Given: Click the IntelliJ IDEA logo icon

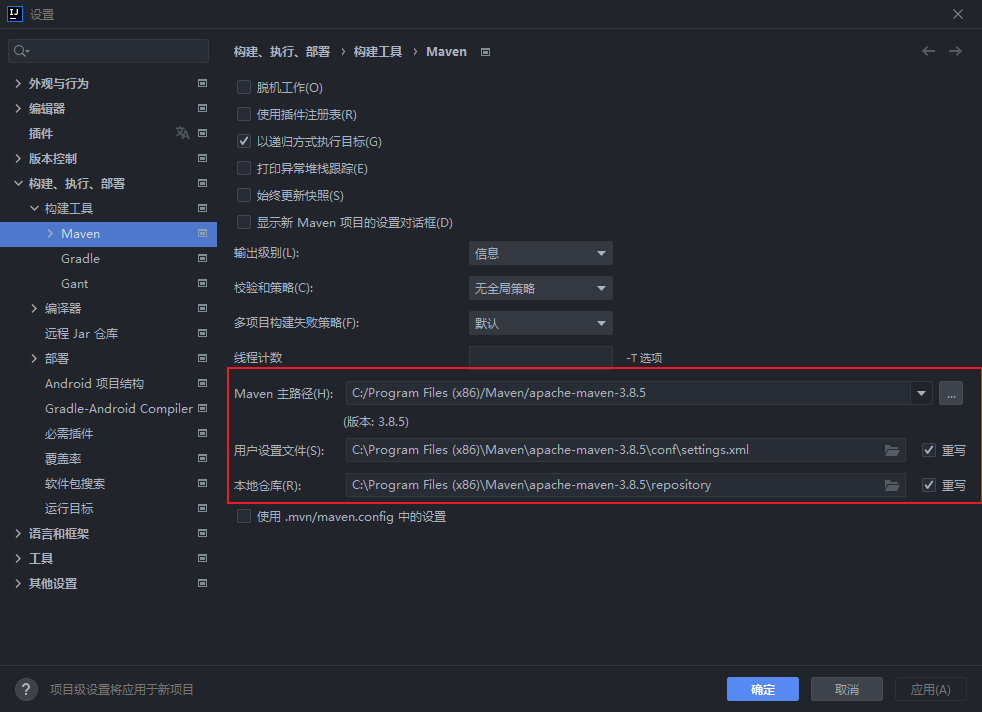Looking at the screenshot, I should [14, 14].
